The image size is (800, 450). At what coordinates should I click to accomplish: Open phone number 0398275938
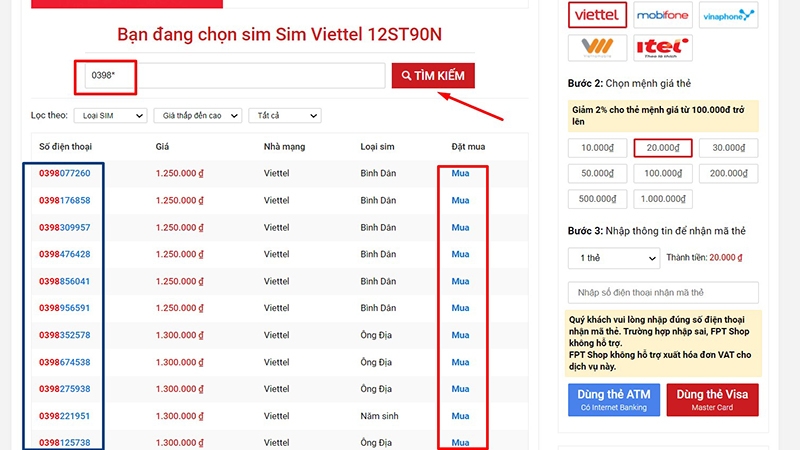click(x=65, y=389)
